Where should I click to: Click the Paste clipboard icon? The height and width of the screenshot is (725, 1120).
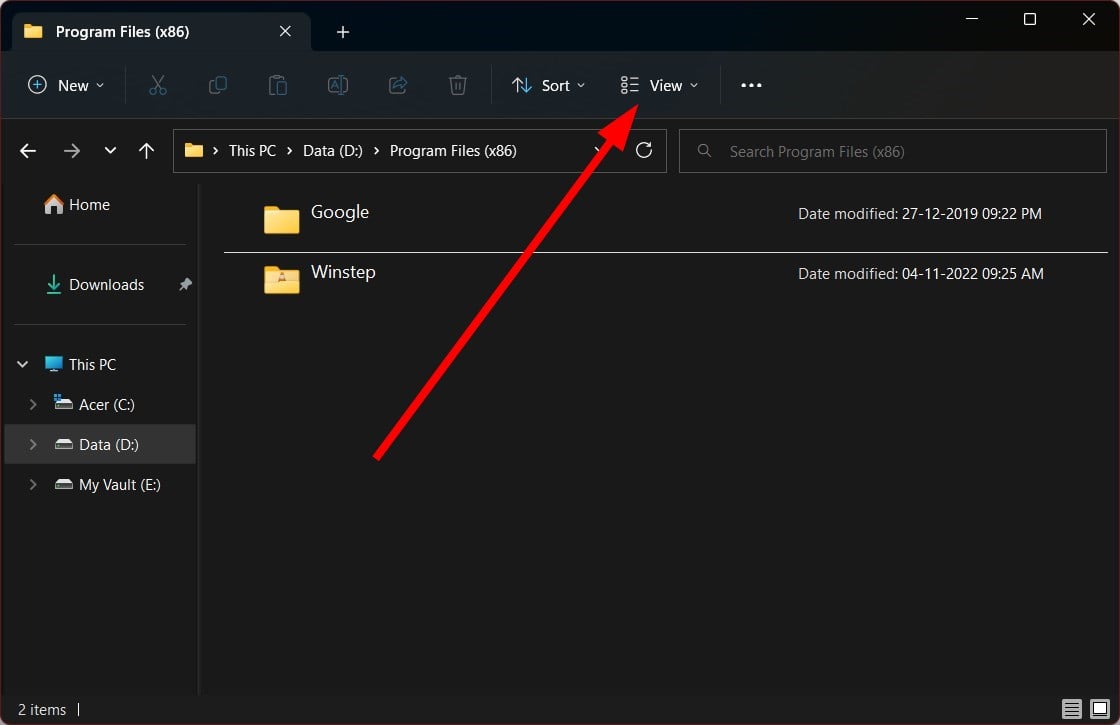pyautogui.click(x=278, y=85)
